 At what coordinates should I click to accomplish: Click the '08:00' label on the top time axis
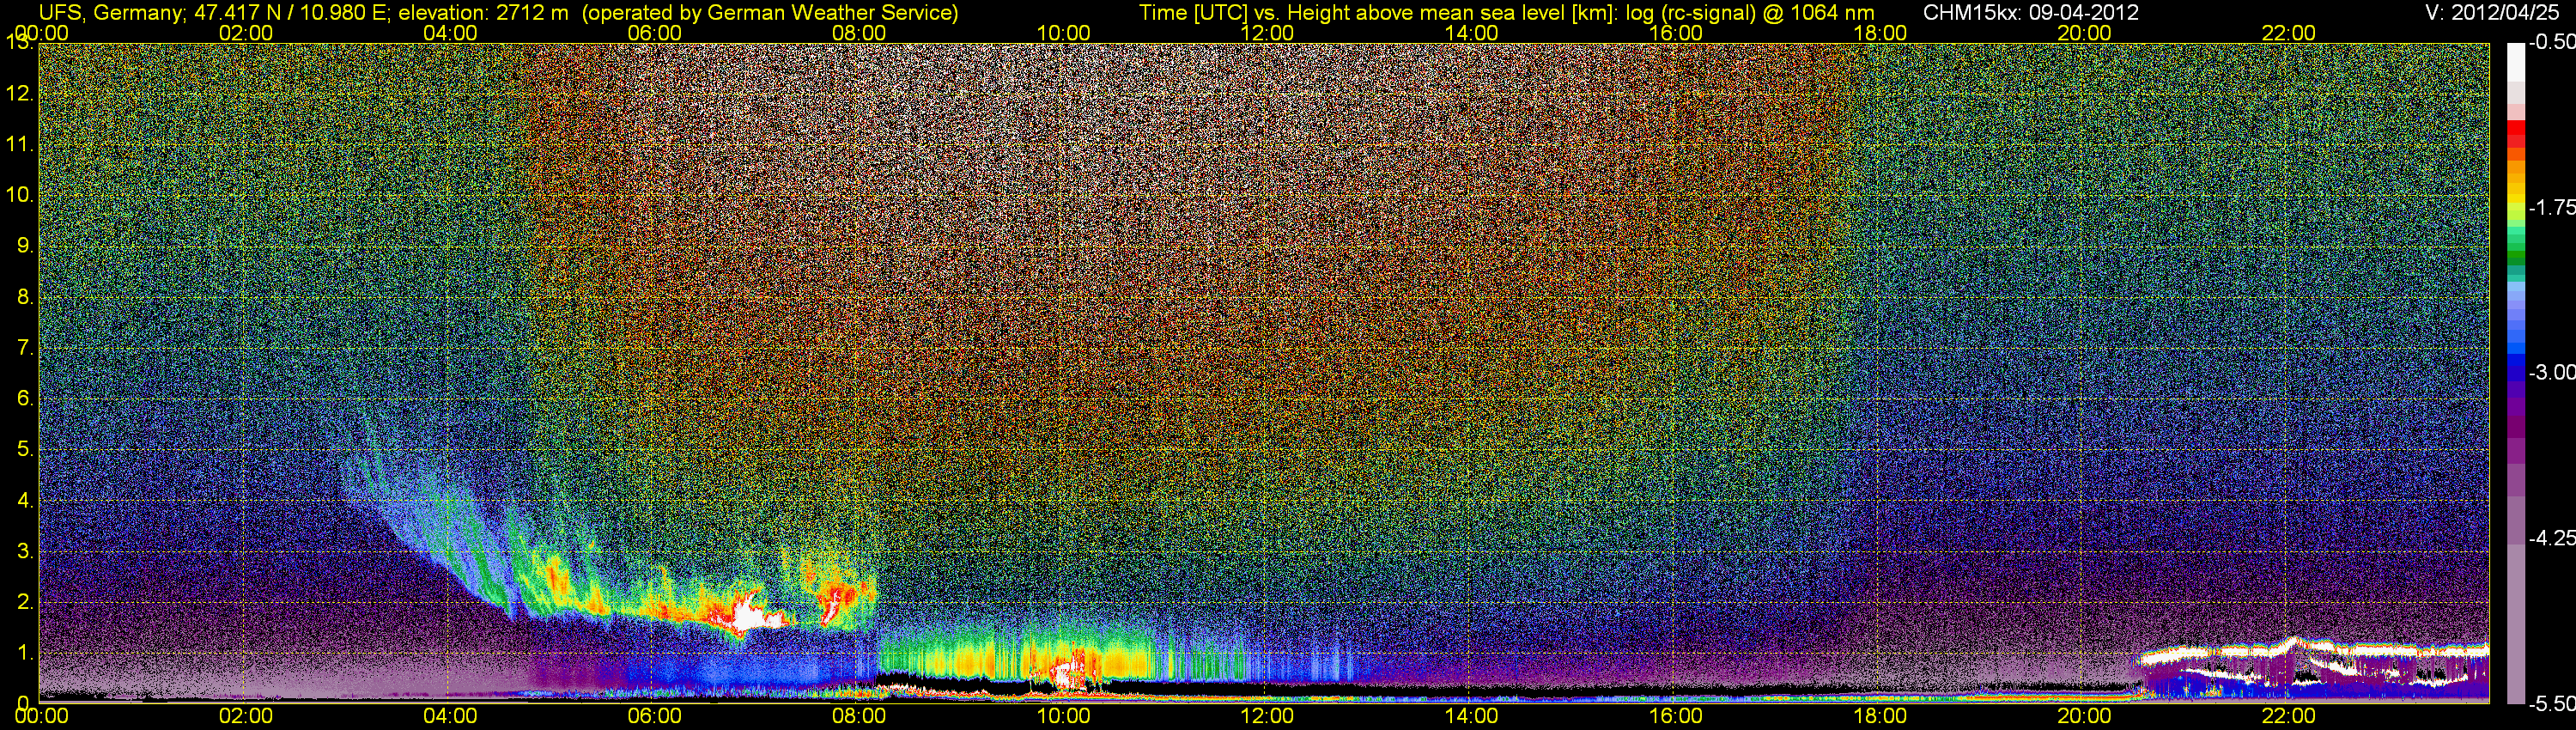point(859,33)
